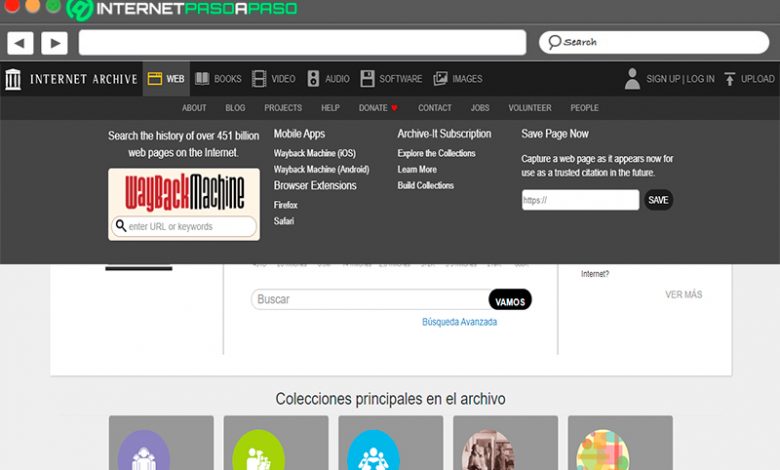This screenshot has height=470, width=780.
Task: Click the Web window icon
Action: coord(155,79)
